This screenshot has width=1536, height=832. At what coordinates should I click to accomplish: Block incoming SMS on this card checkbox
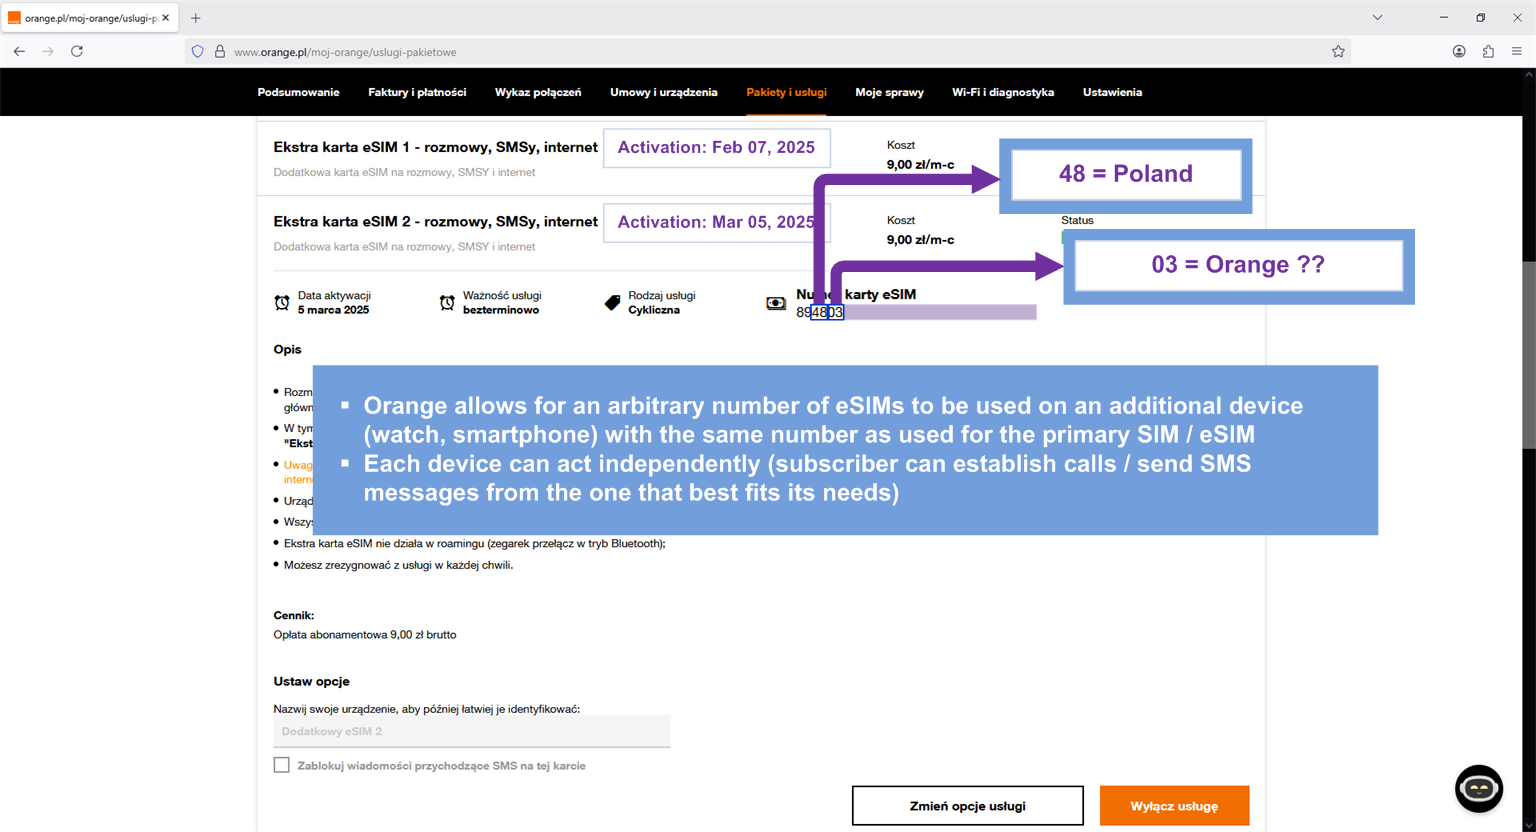(x=282, y=765)
